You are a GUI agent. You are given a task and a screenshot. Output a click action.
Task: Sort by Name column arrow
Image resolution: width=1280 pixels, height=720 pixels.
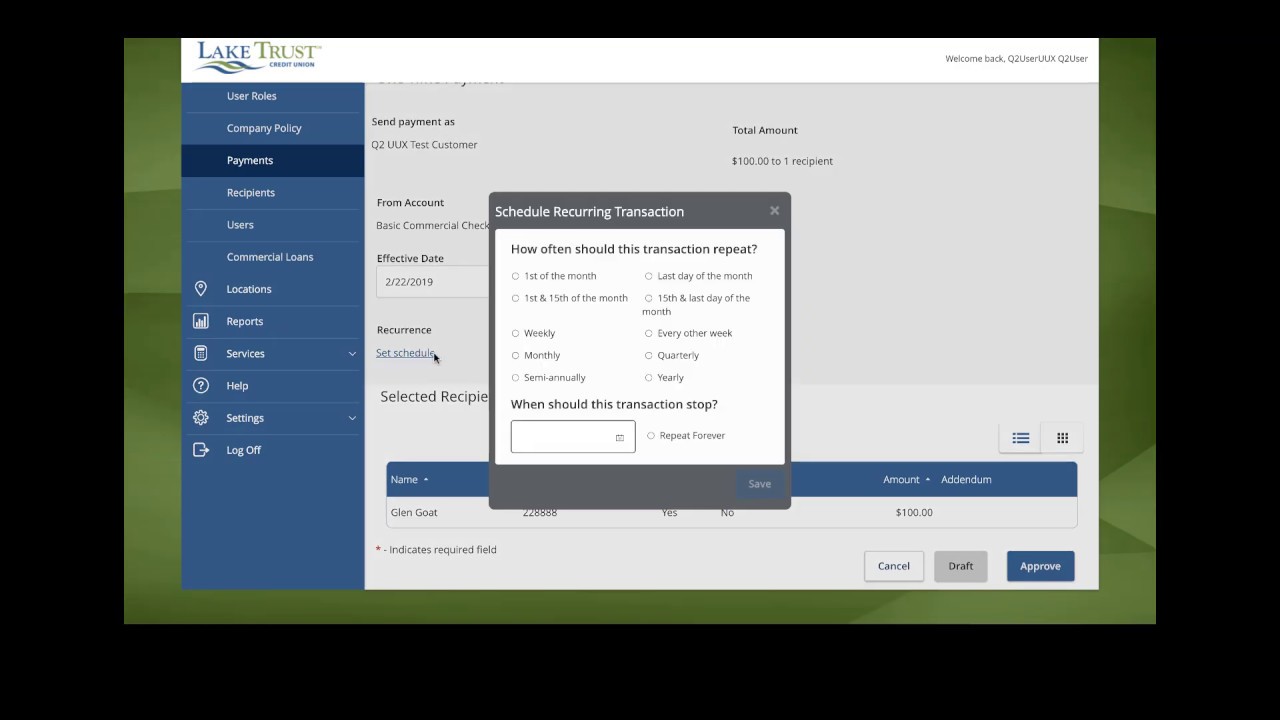(426, 479)
